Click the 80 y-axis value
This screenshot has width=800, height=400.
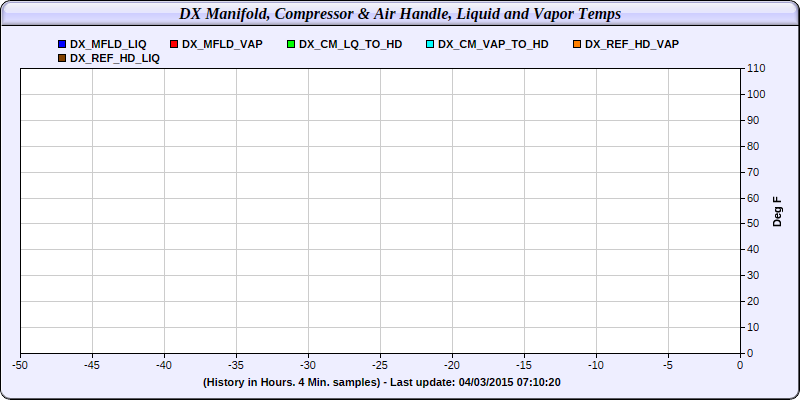[754, 146]
